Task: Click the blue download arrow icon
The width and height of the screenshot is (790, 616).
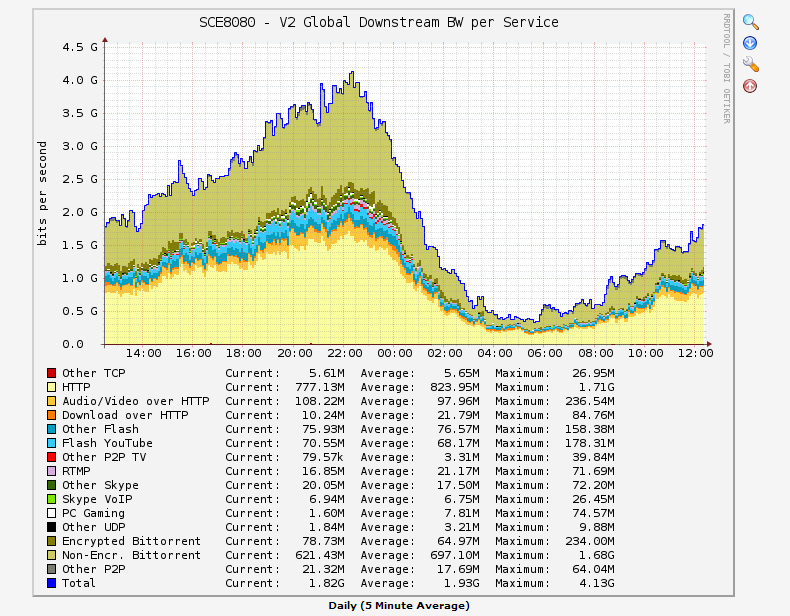Action: click(750, 43)
